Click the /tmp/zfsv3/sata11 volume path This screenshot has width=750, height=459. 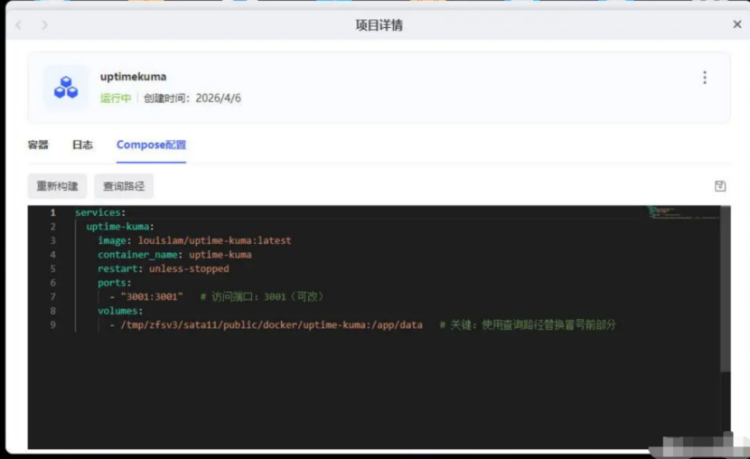point(271,325)
